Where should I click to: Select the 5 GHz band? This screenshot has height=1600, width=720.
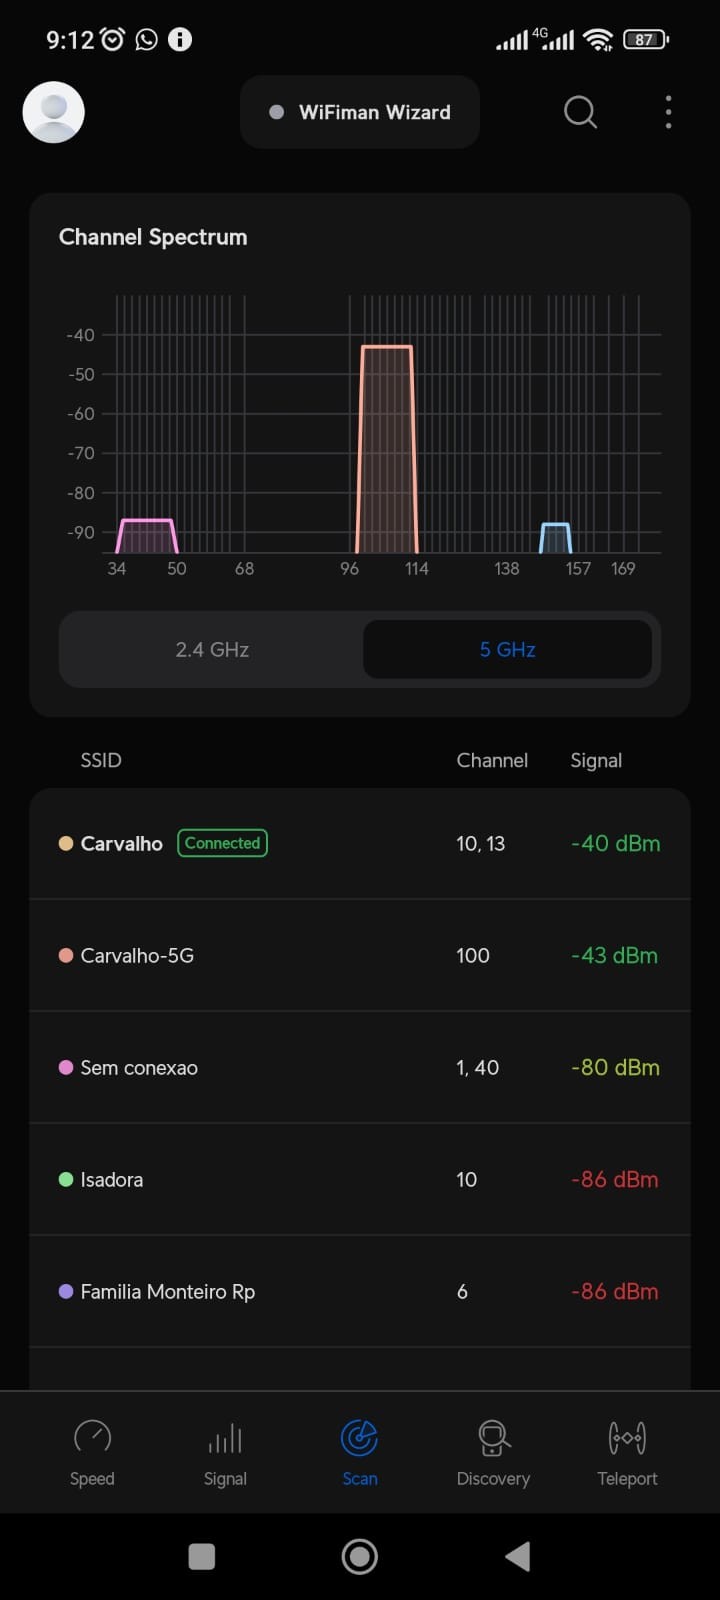coord(507,650)
